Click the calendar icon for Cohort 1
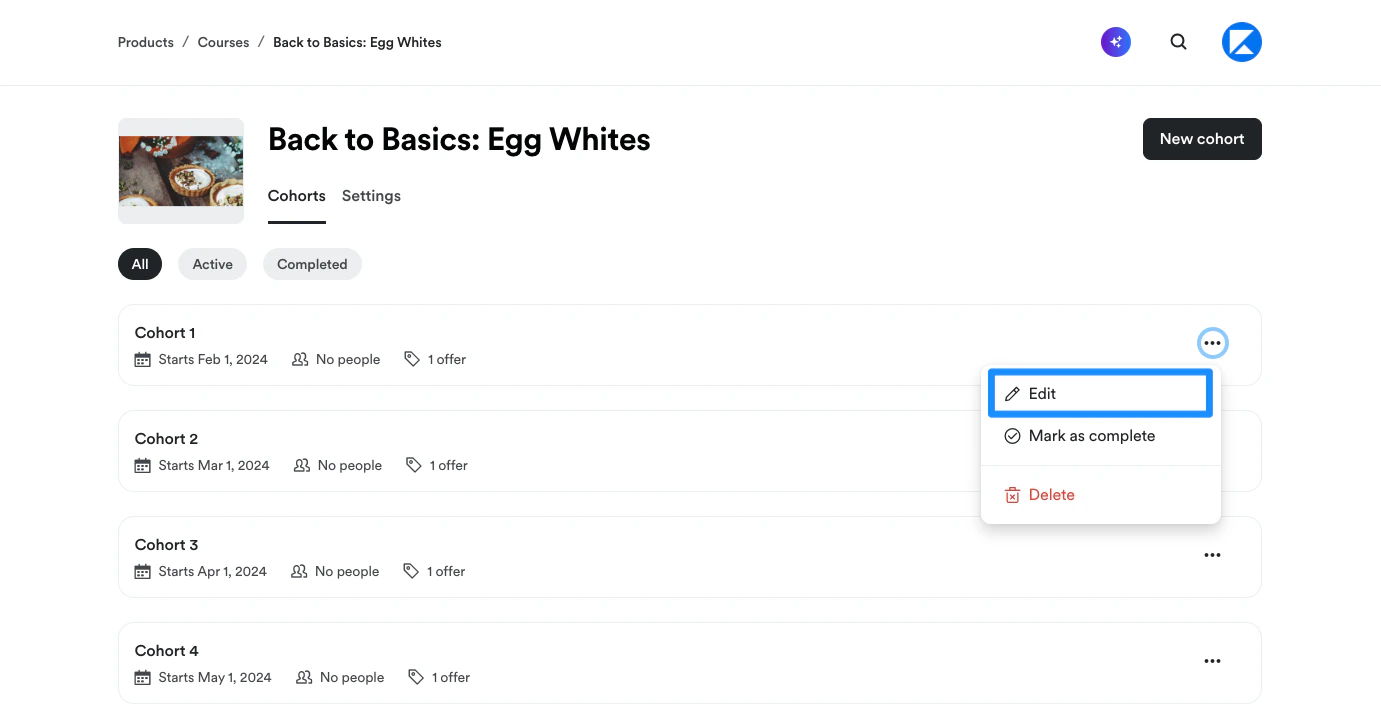The width and height of the screenshot is (1381, 719). click(x=143, y=360)
